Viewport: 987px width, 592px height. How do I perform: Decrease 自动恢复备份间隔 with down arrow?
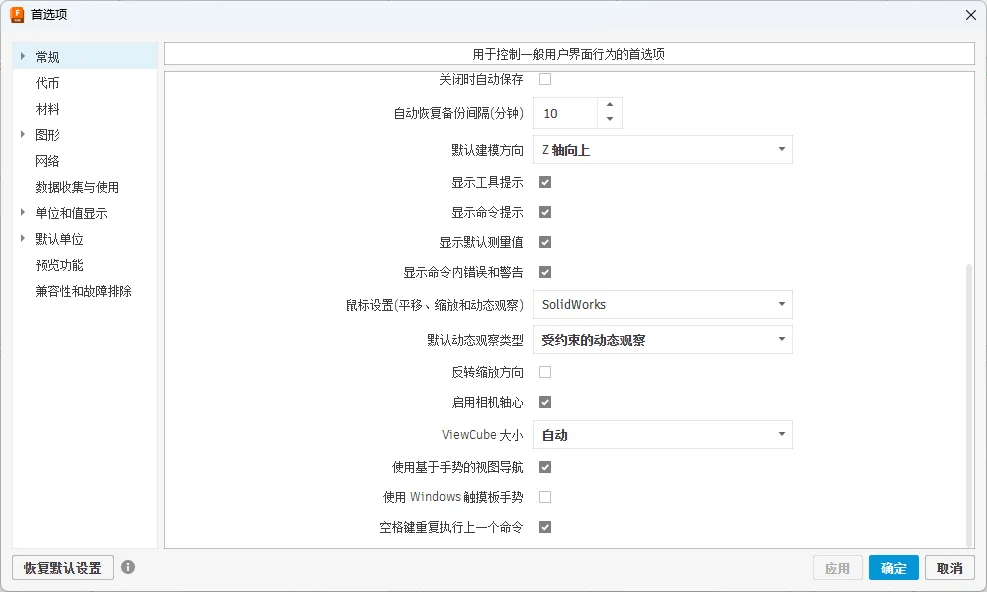[610, 120]
